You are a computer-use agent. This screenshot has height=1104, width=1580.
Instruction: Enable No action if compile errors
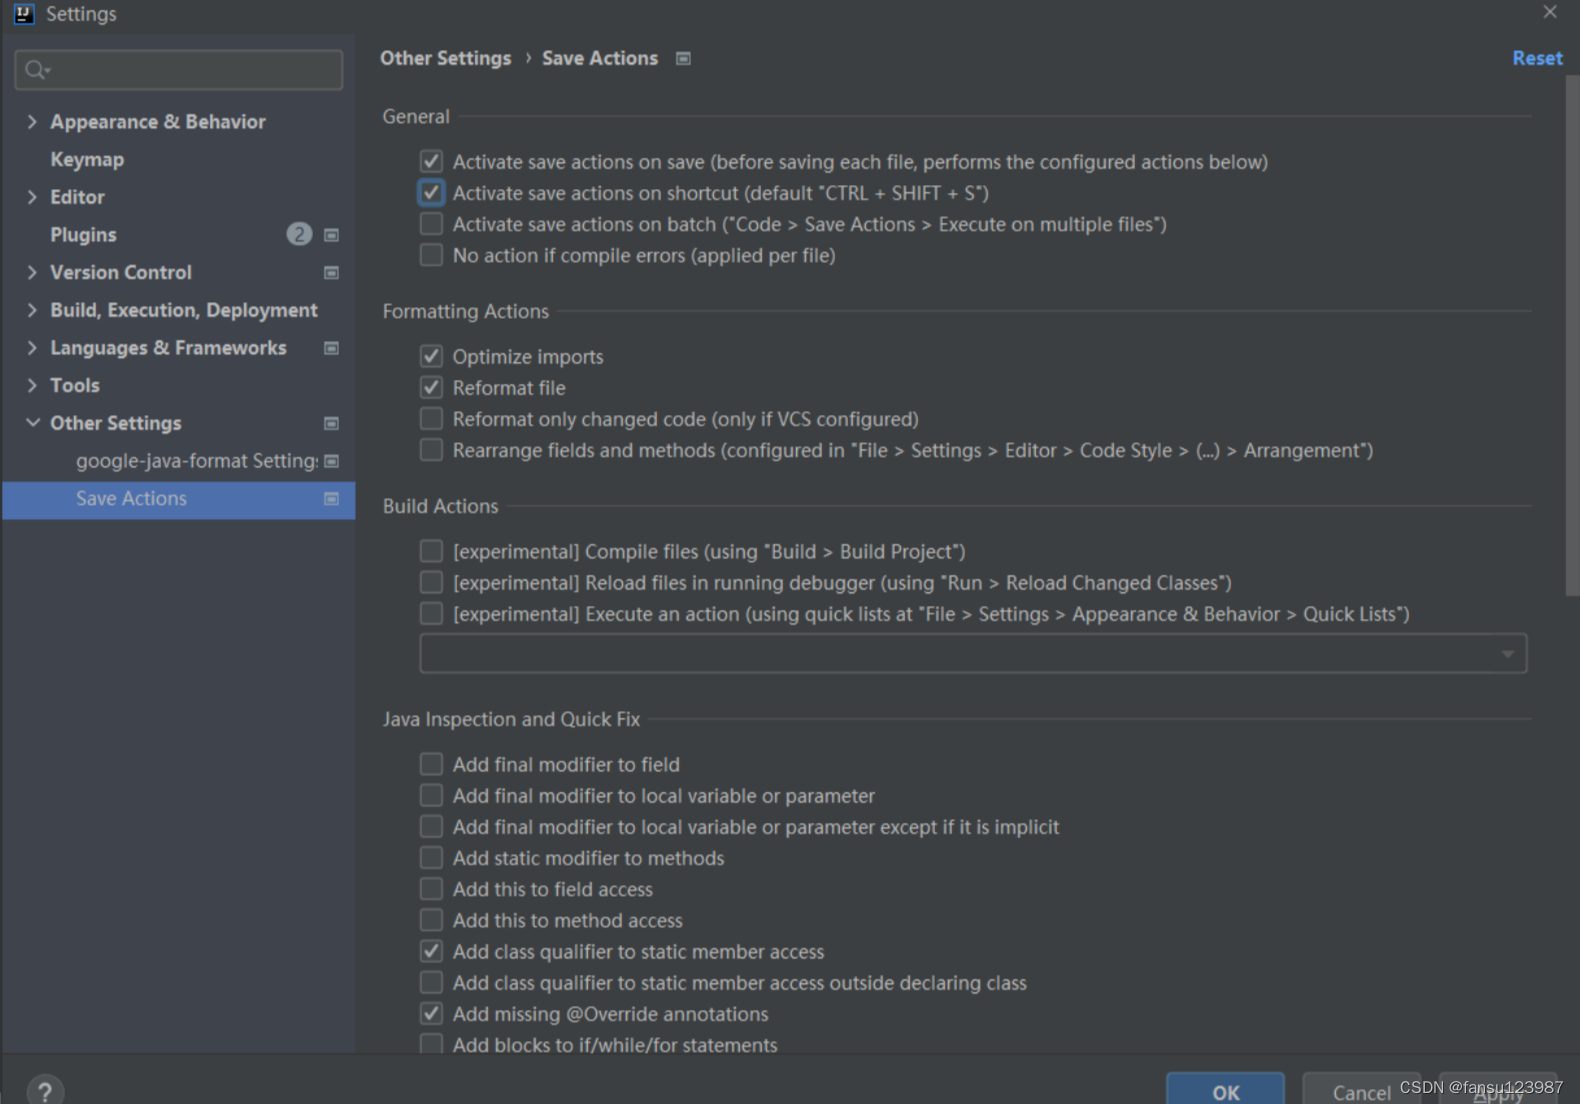(431, 254)
